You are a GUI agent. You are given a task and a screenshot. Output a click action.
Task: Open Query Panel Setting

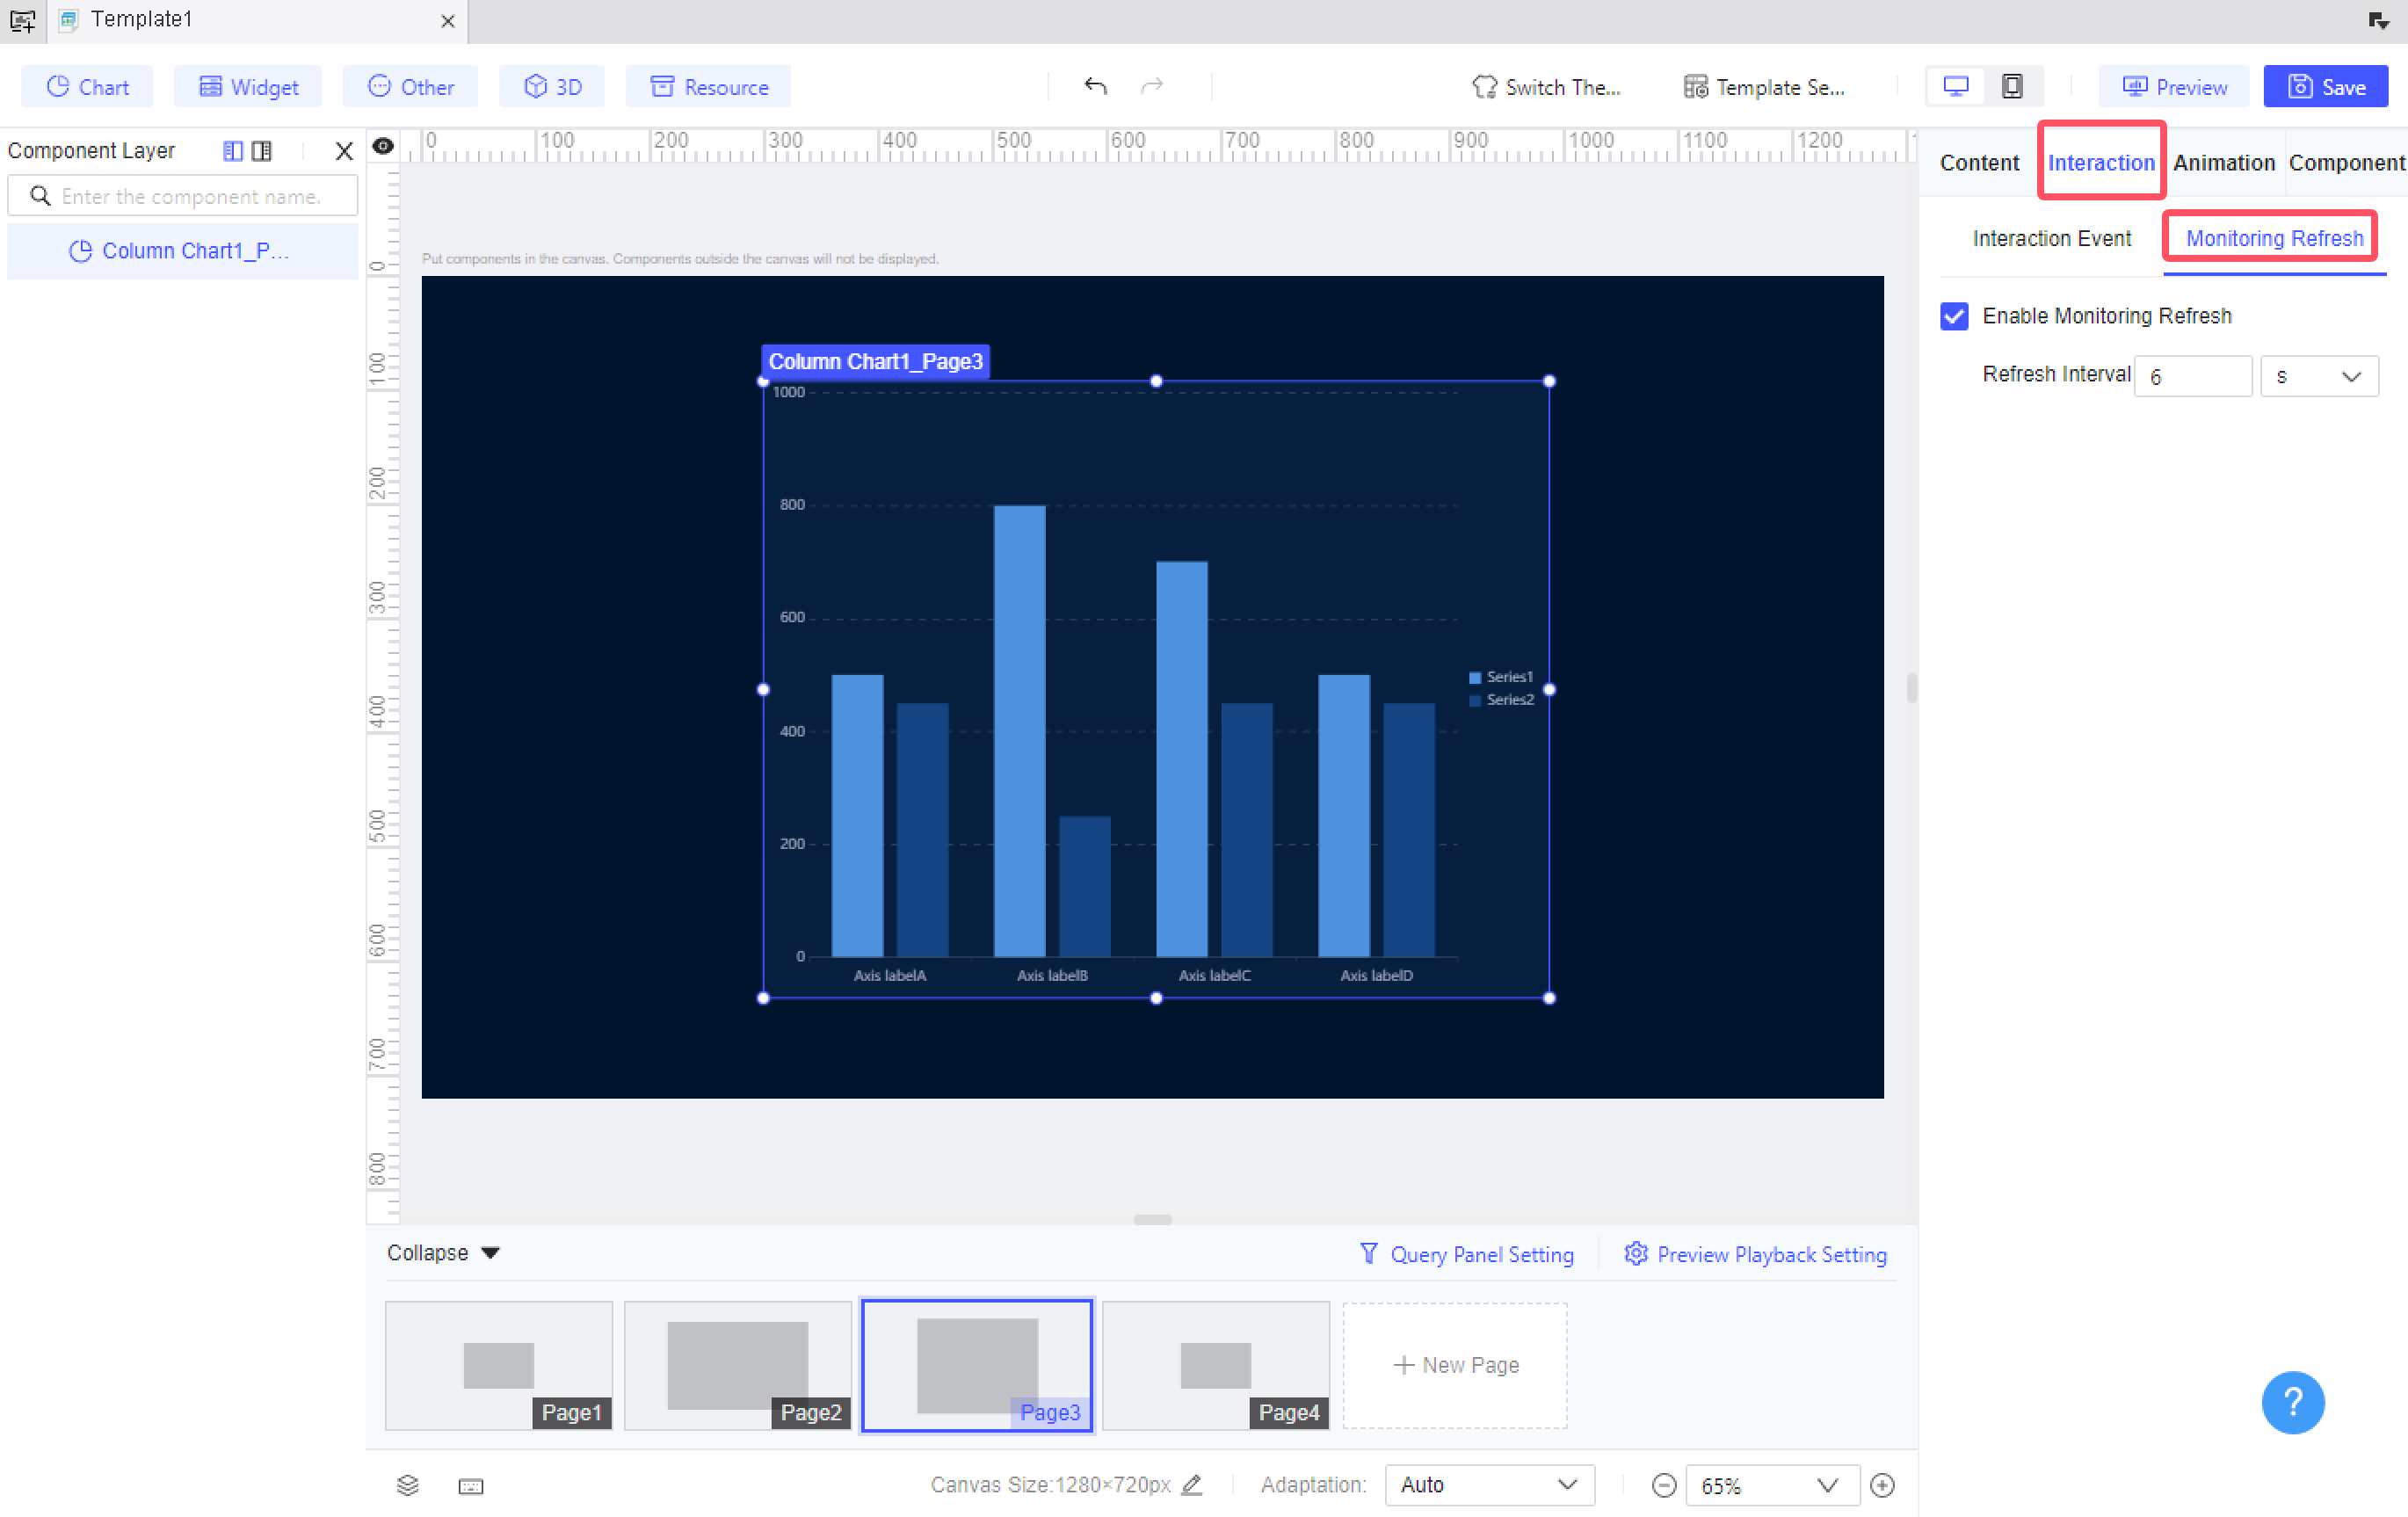tap(1466, 1254)
